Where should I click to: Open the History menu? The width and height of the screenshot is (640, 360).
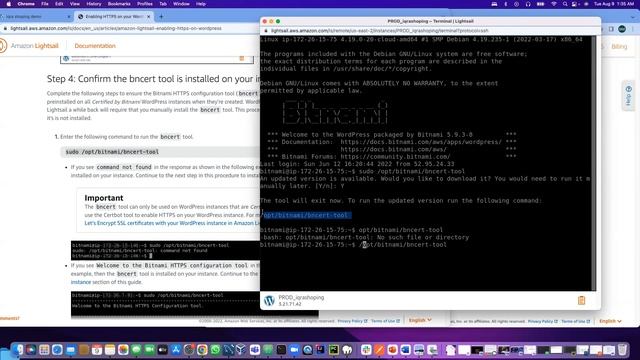(x=93, y=4)
